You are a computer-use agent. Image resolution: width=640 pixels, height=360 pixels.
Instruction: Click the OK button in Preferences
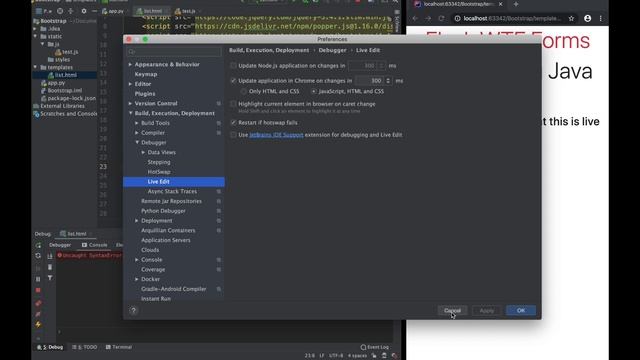click(x=521, y=311)
